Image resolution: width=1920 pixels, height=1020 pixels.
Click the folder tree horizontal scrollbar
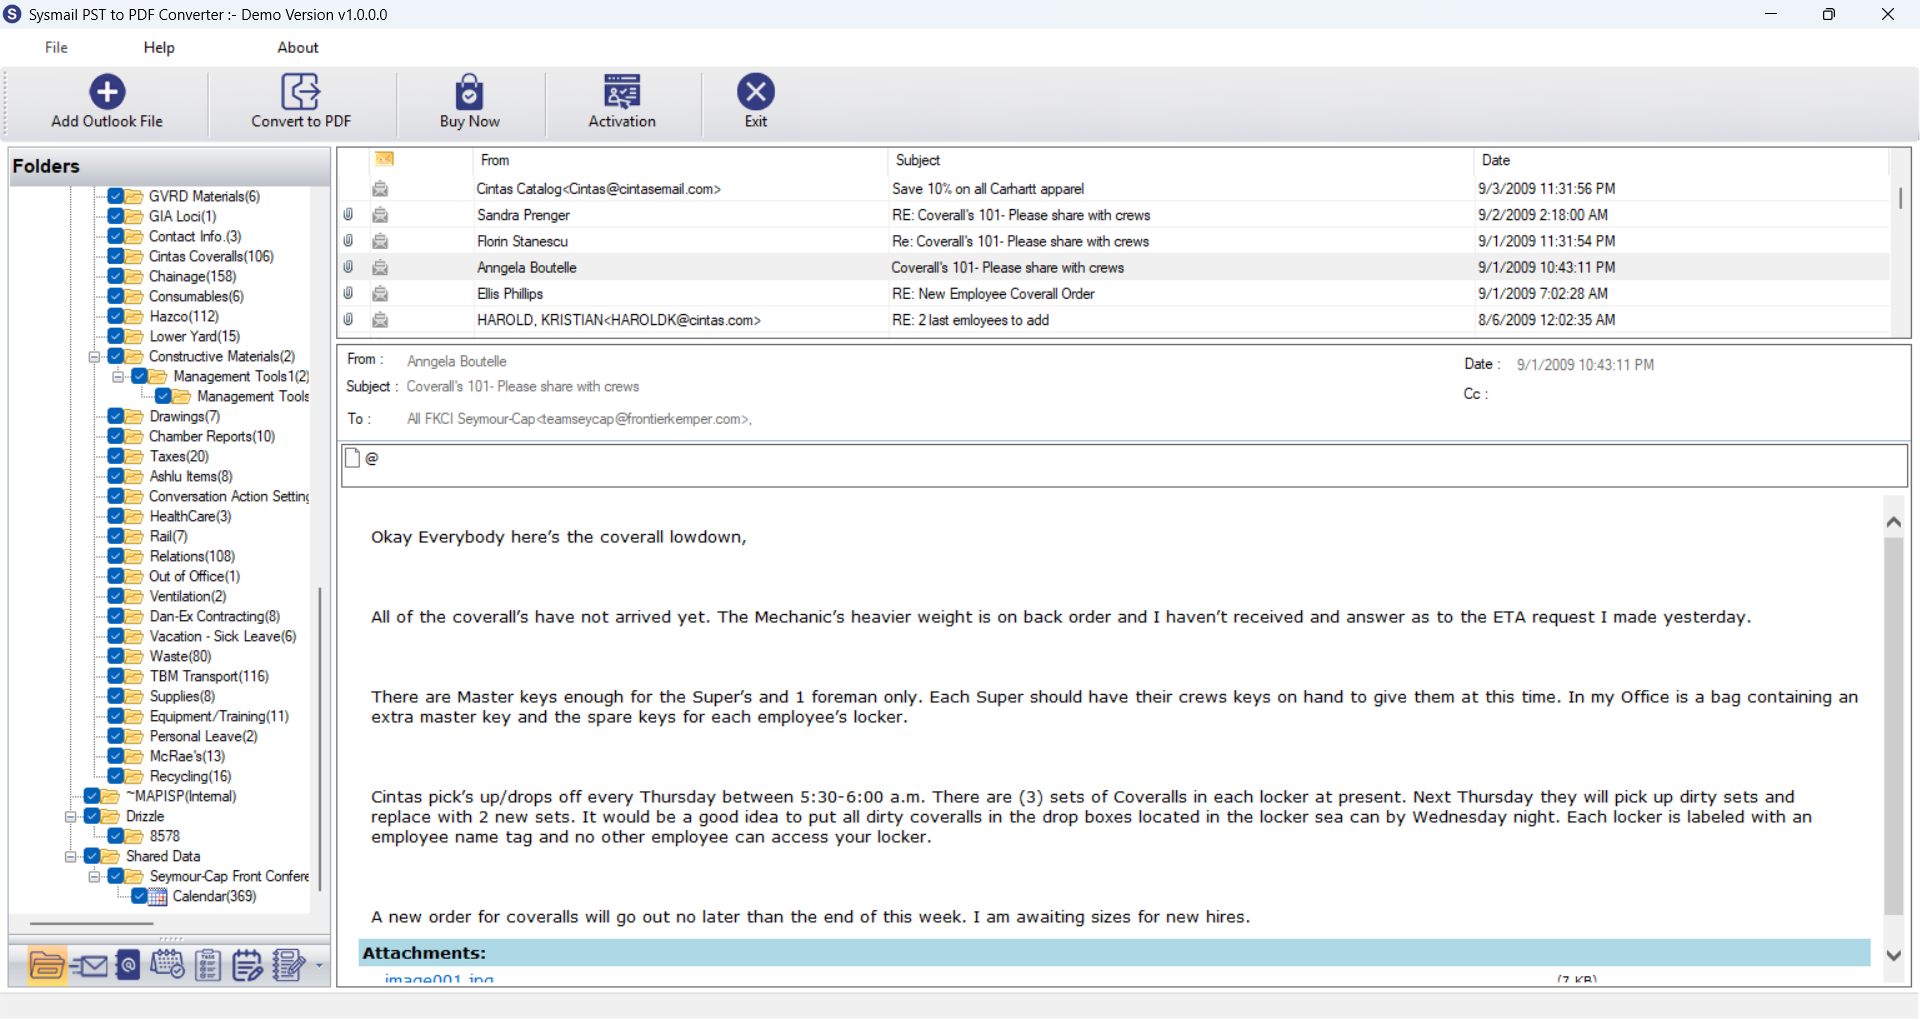pyautogui.click(x=92, y=923)
